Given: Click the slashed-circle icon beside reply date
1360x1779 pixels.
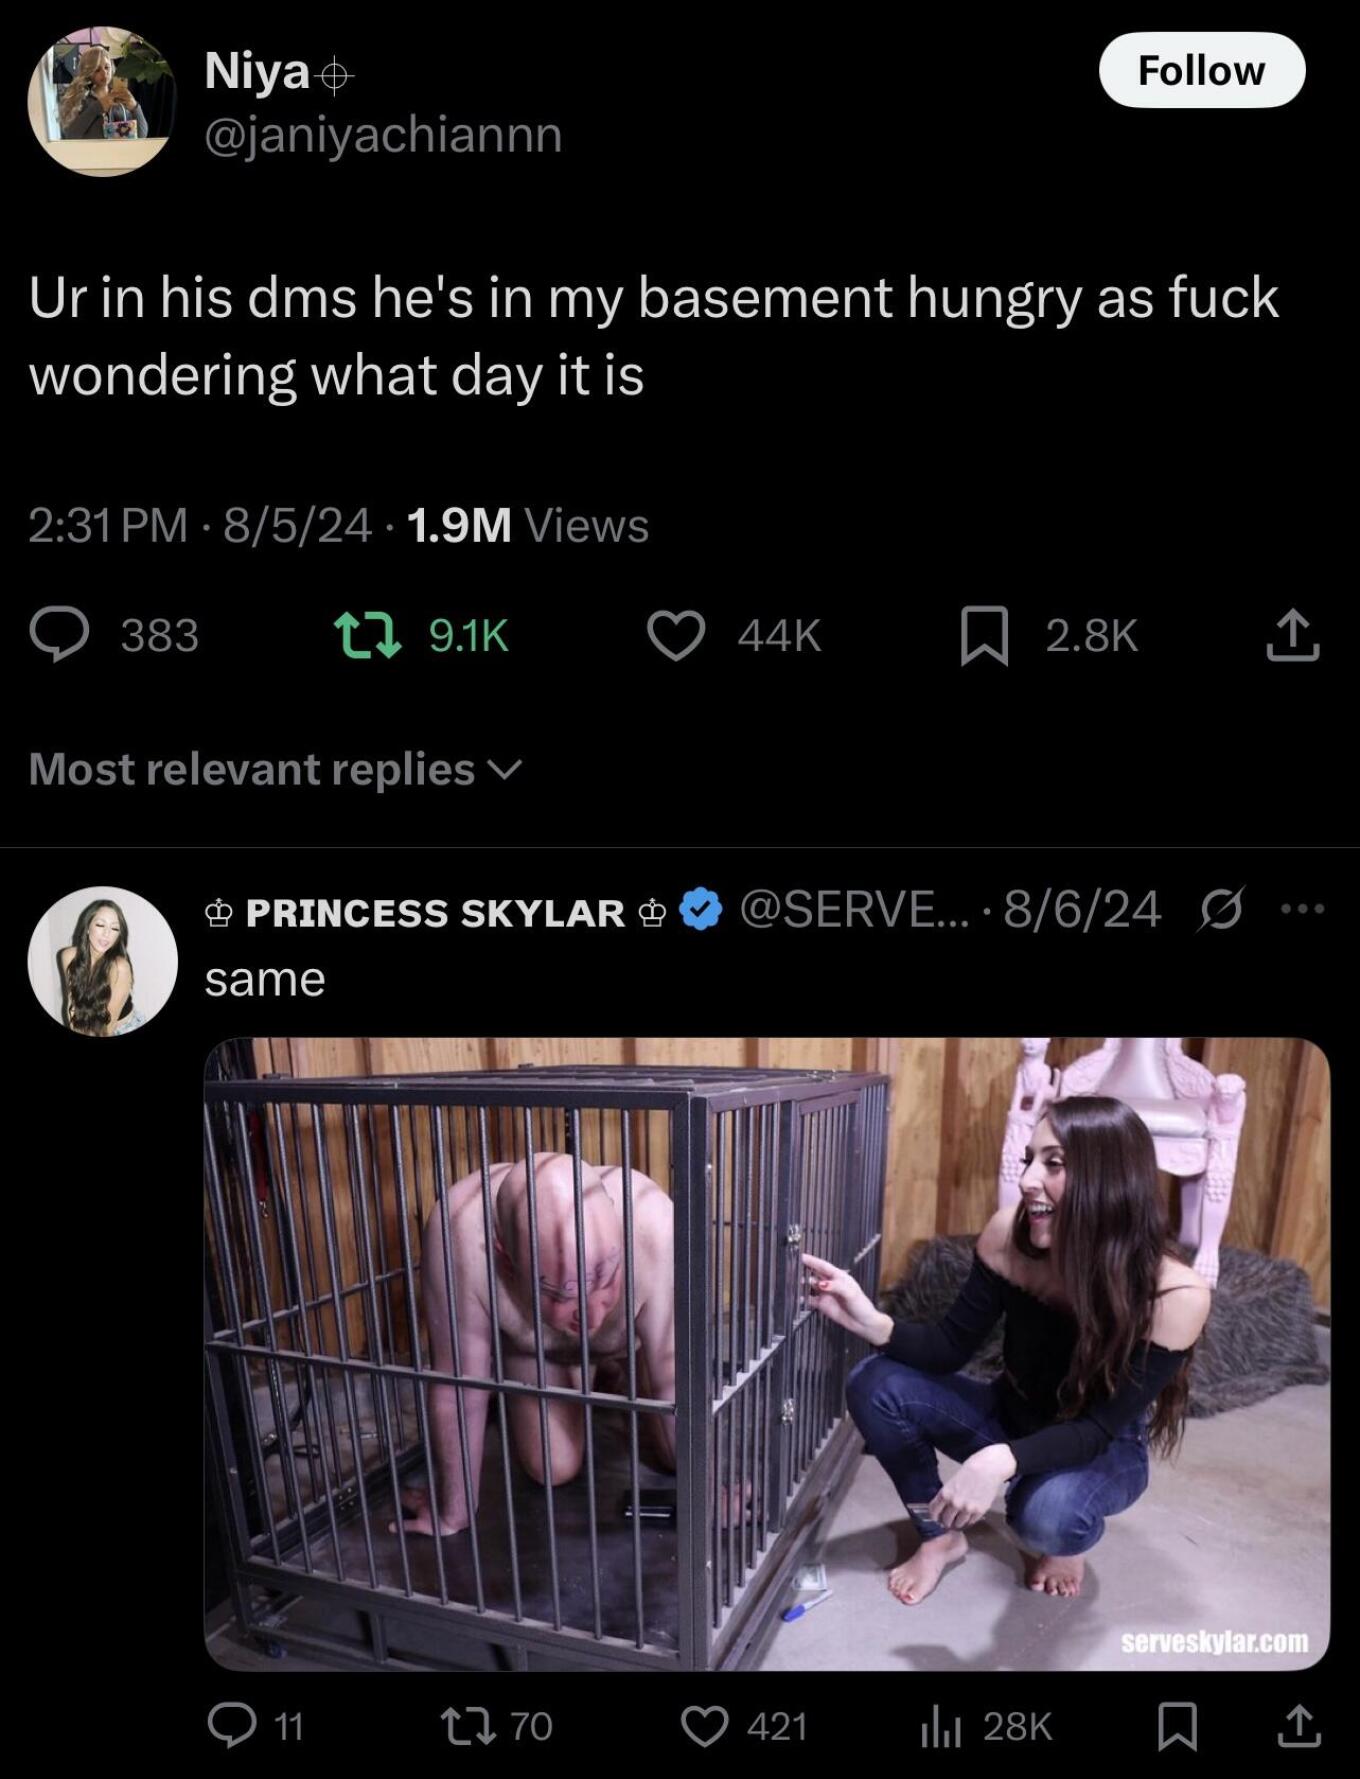Looking at the screenshot, I should click(1220, 910).
